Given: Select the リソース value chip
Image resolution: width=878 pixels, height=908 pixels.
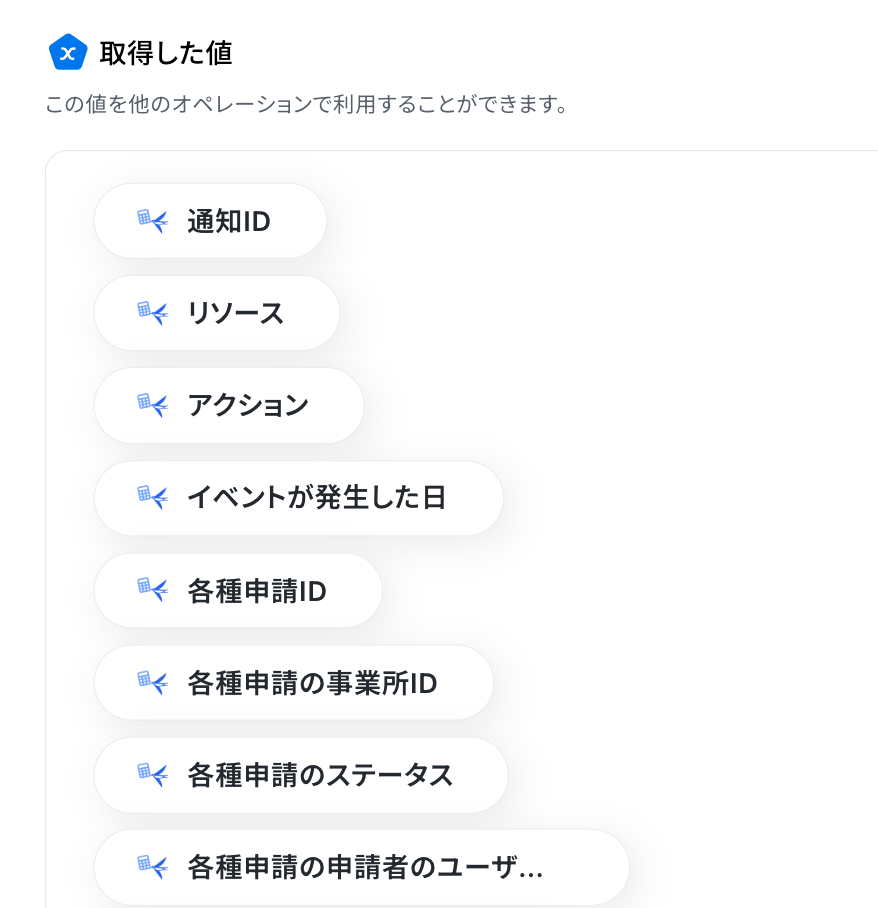Looking at the screenshot, I should [x=217, y=313].
